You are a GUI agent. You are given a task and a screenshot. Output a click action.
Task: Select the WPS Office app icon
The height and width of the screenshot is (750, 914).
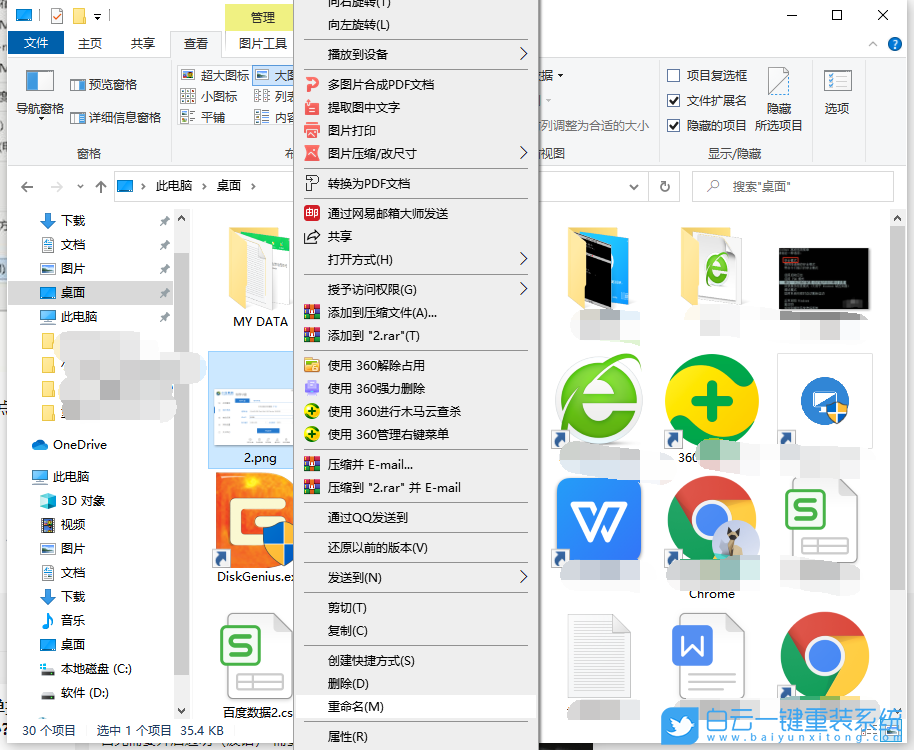600,520
